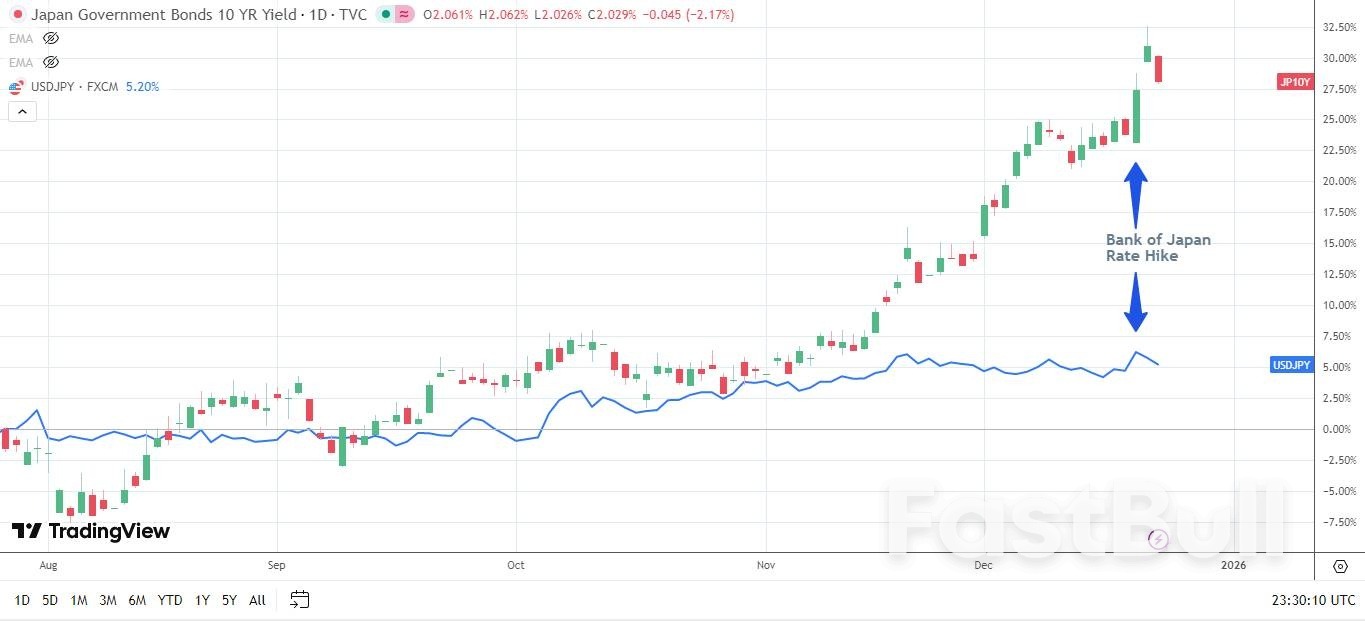The height and width of the screenshot is (621, 1365).
Task: Click the JP10Y red price label
Action: click(x=1293, y=82)
